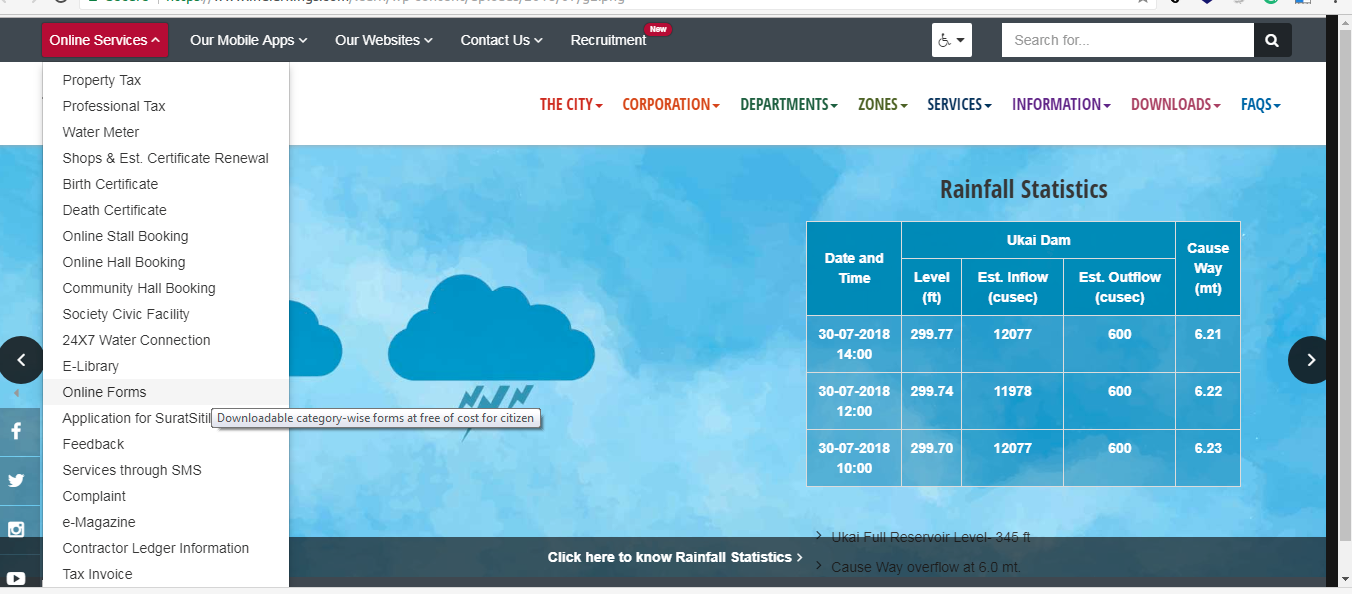Click here to know Rainfall Statistics
Viewport: 1352px width, 594px height.
(x=674, y=557)
